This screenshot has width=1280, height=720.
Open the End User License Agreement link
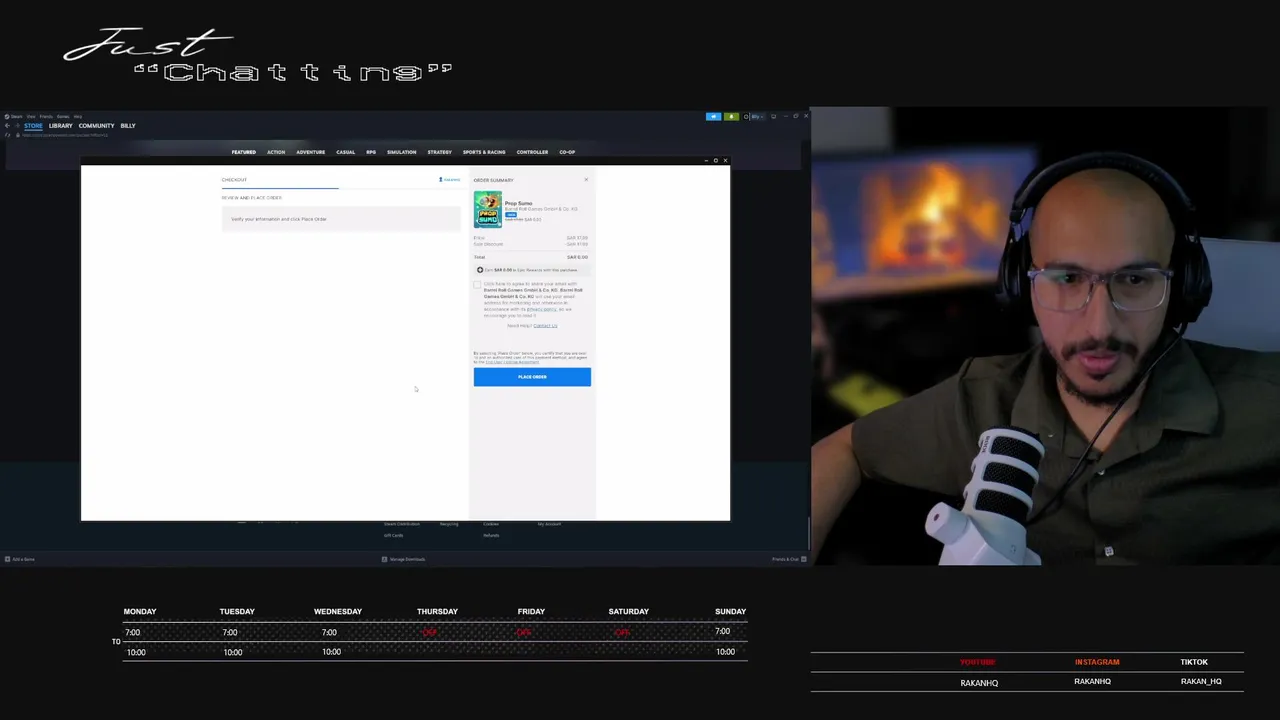[x=512, y=362]
